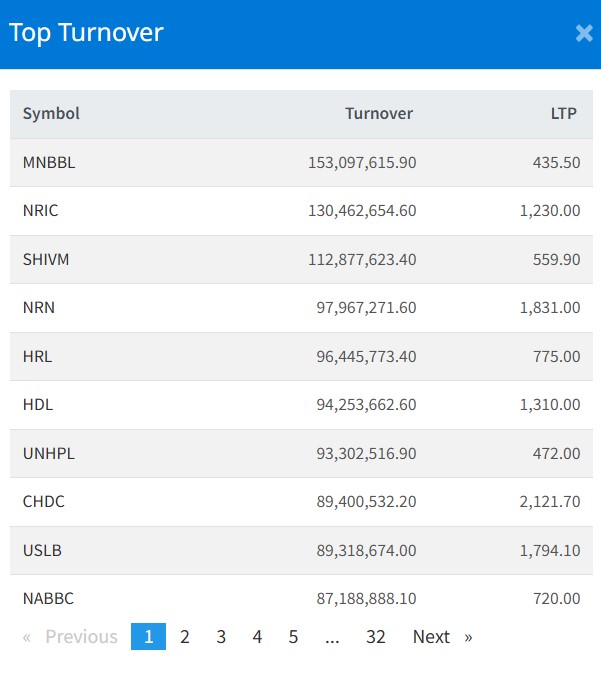This screenshot has width=601, height=679.
Task: Select the NRIC symbol row
Action: [41, 211]
